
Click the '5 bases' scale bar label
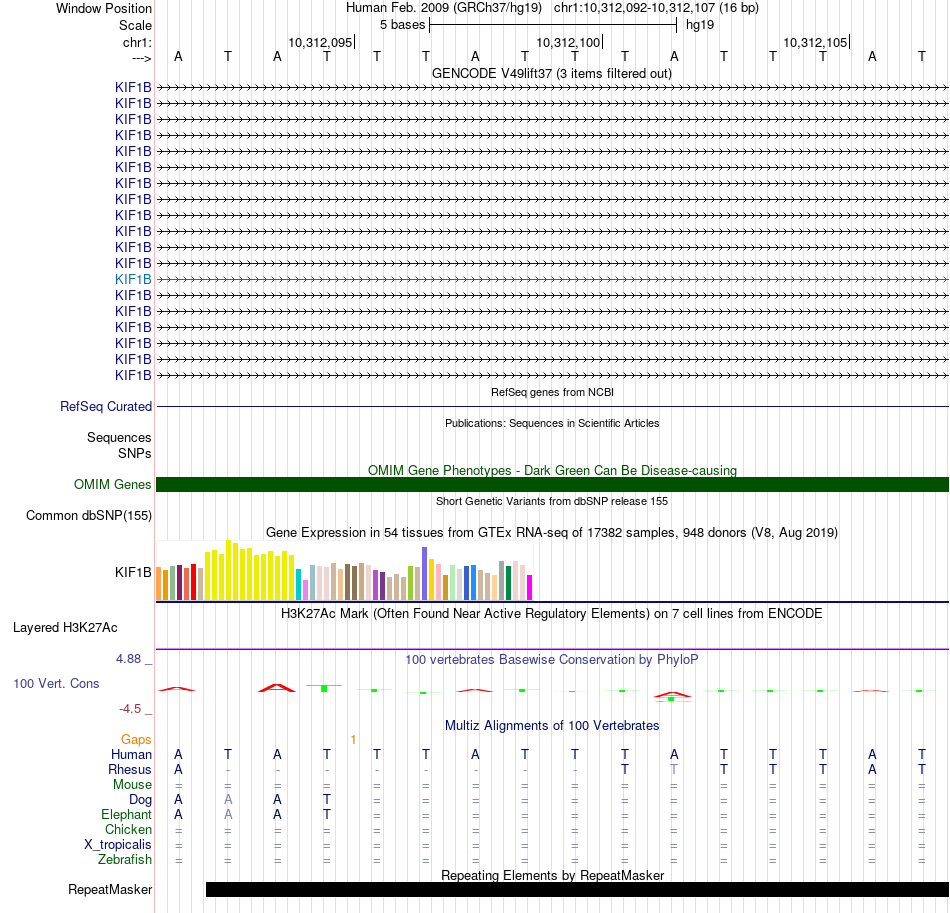coord(402,25)
